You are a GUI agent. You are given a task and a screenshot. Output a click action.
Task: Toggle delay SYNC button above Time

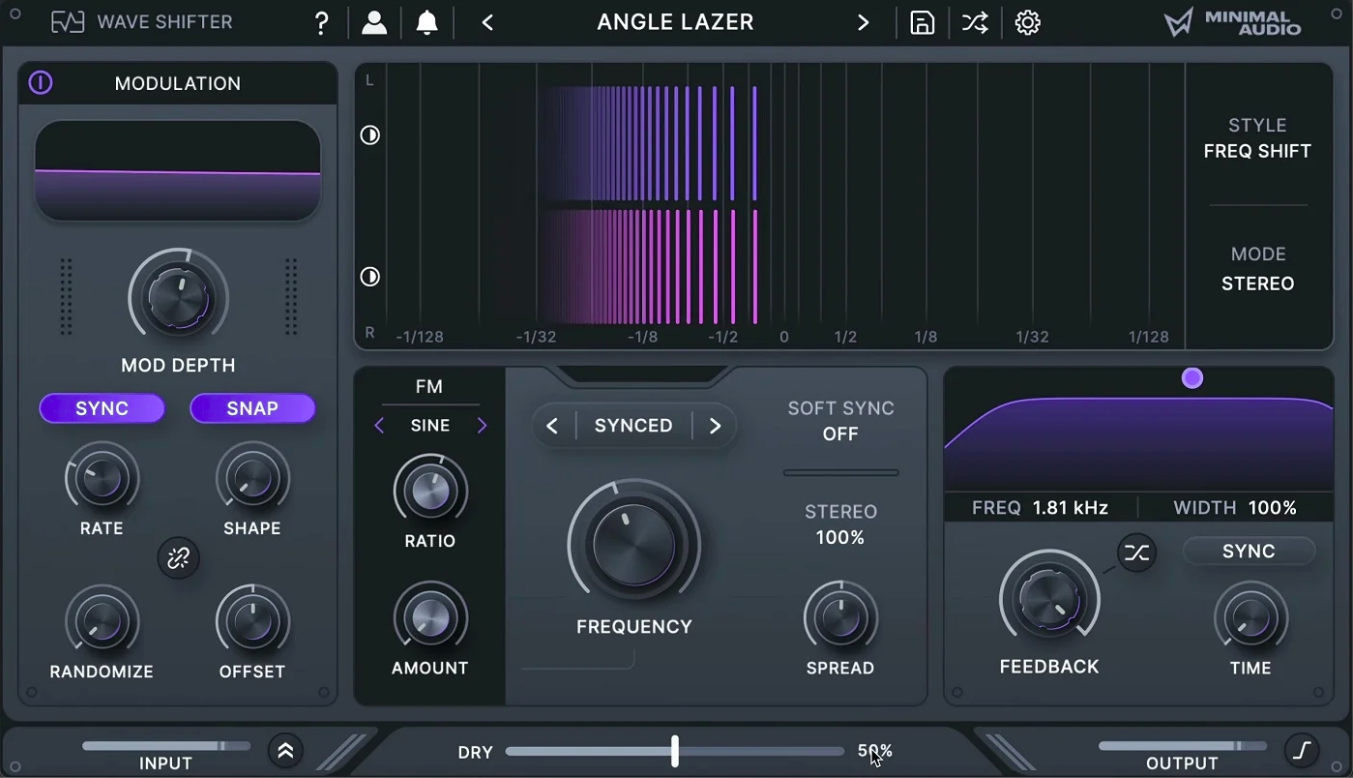tap(1248, 551)
